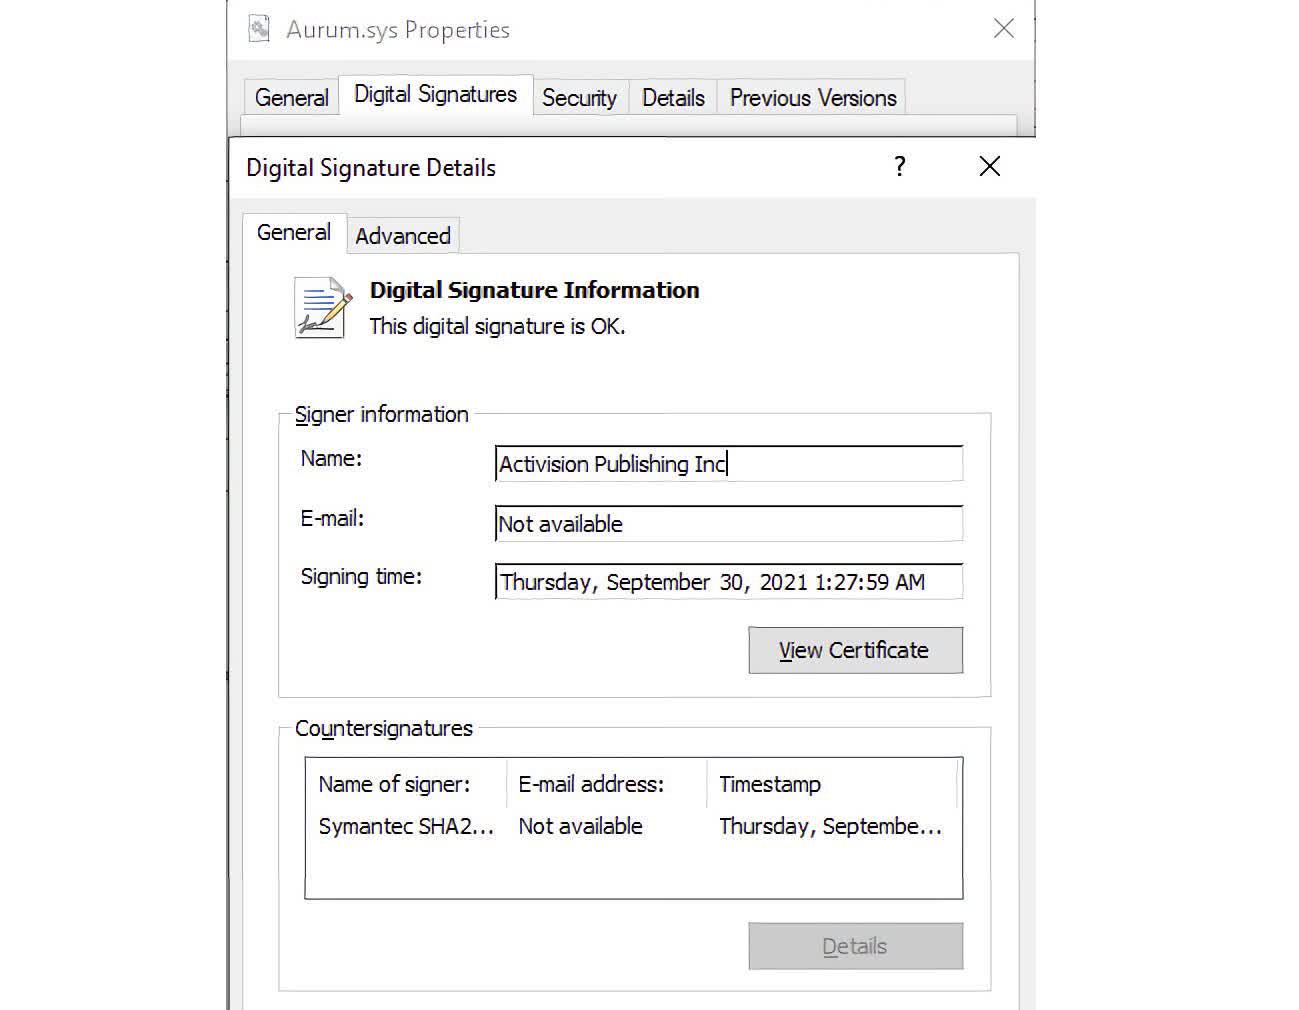The width and height of the screenshot is (1299, 1010).
Task: Click the digital signature certificate icon
Action: point(323,307)
